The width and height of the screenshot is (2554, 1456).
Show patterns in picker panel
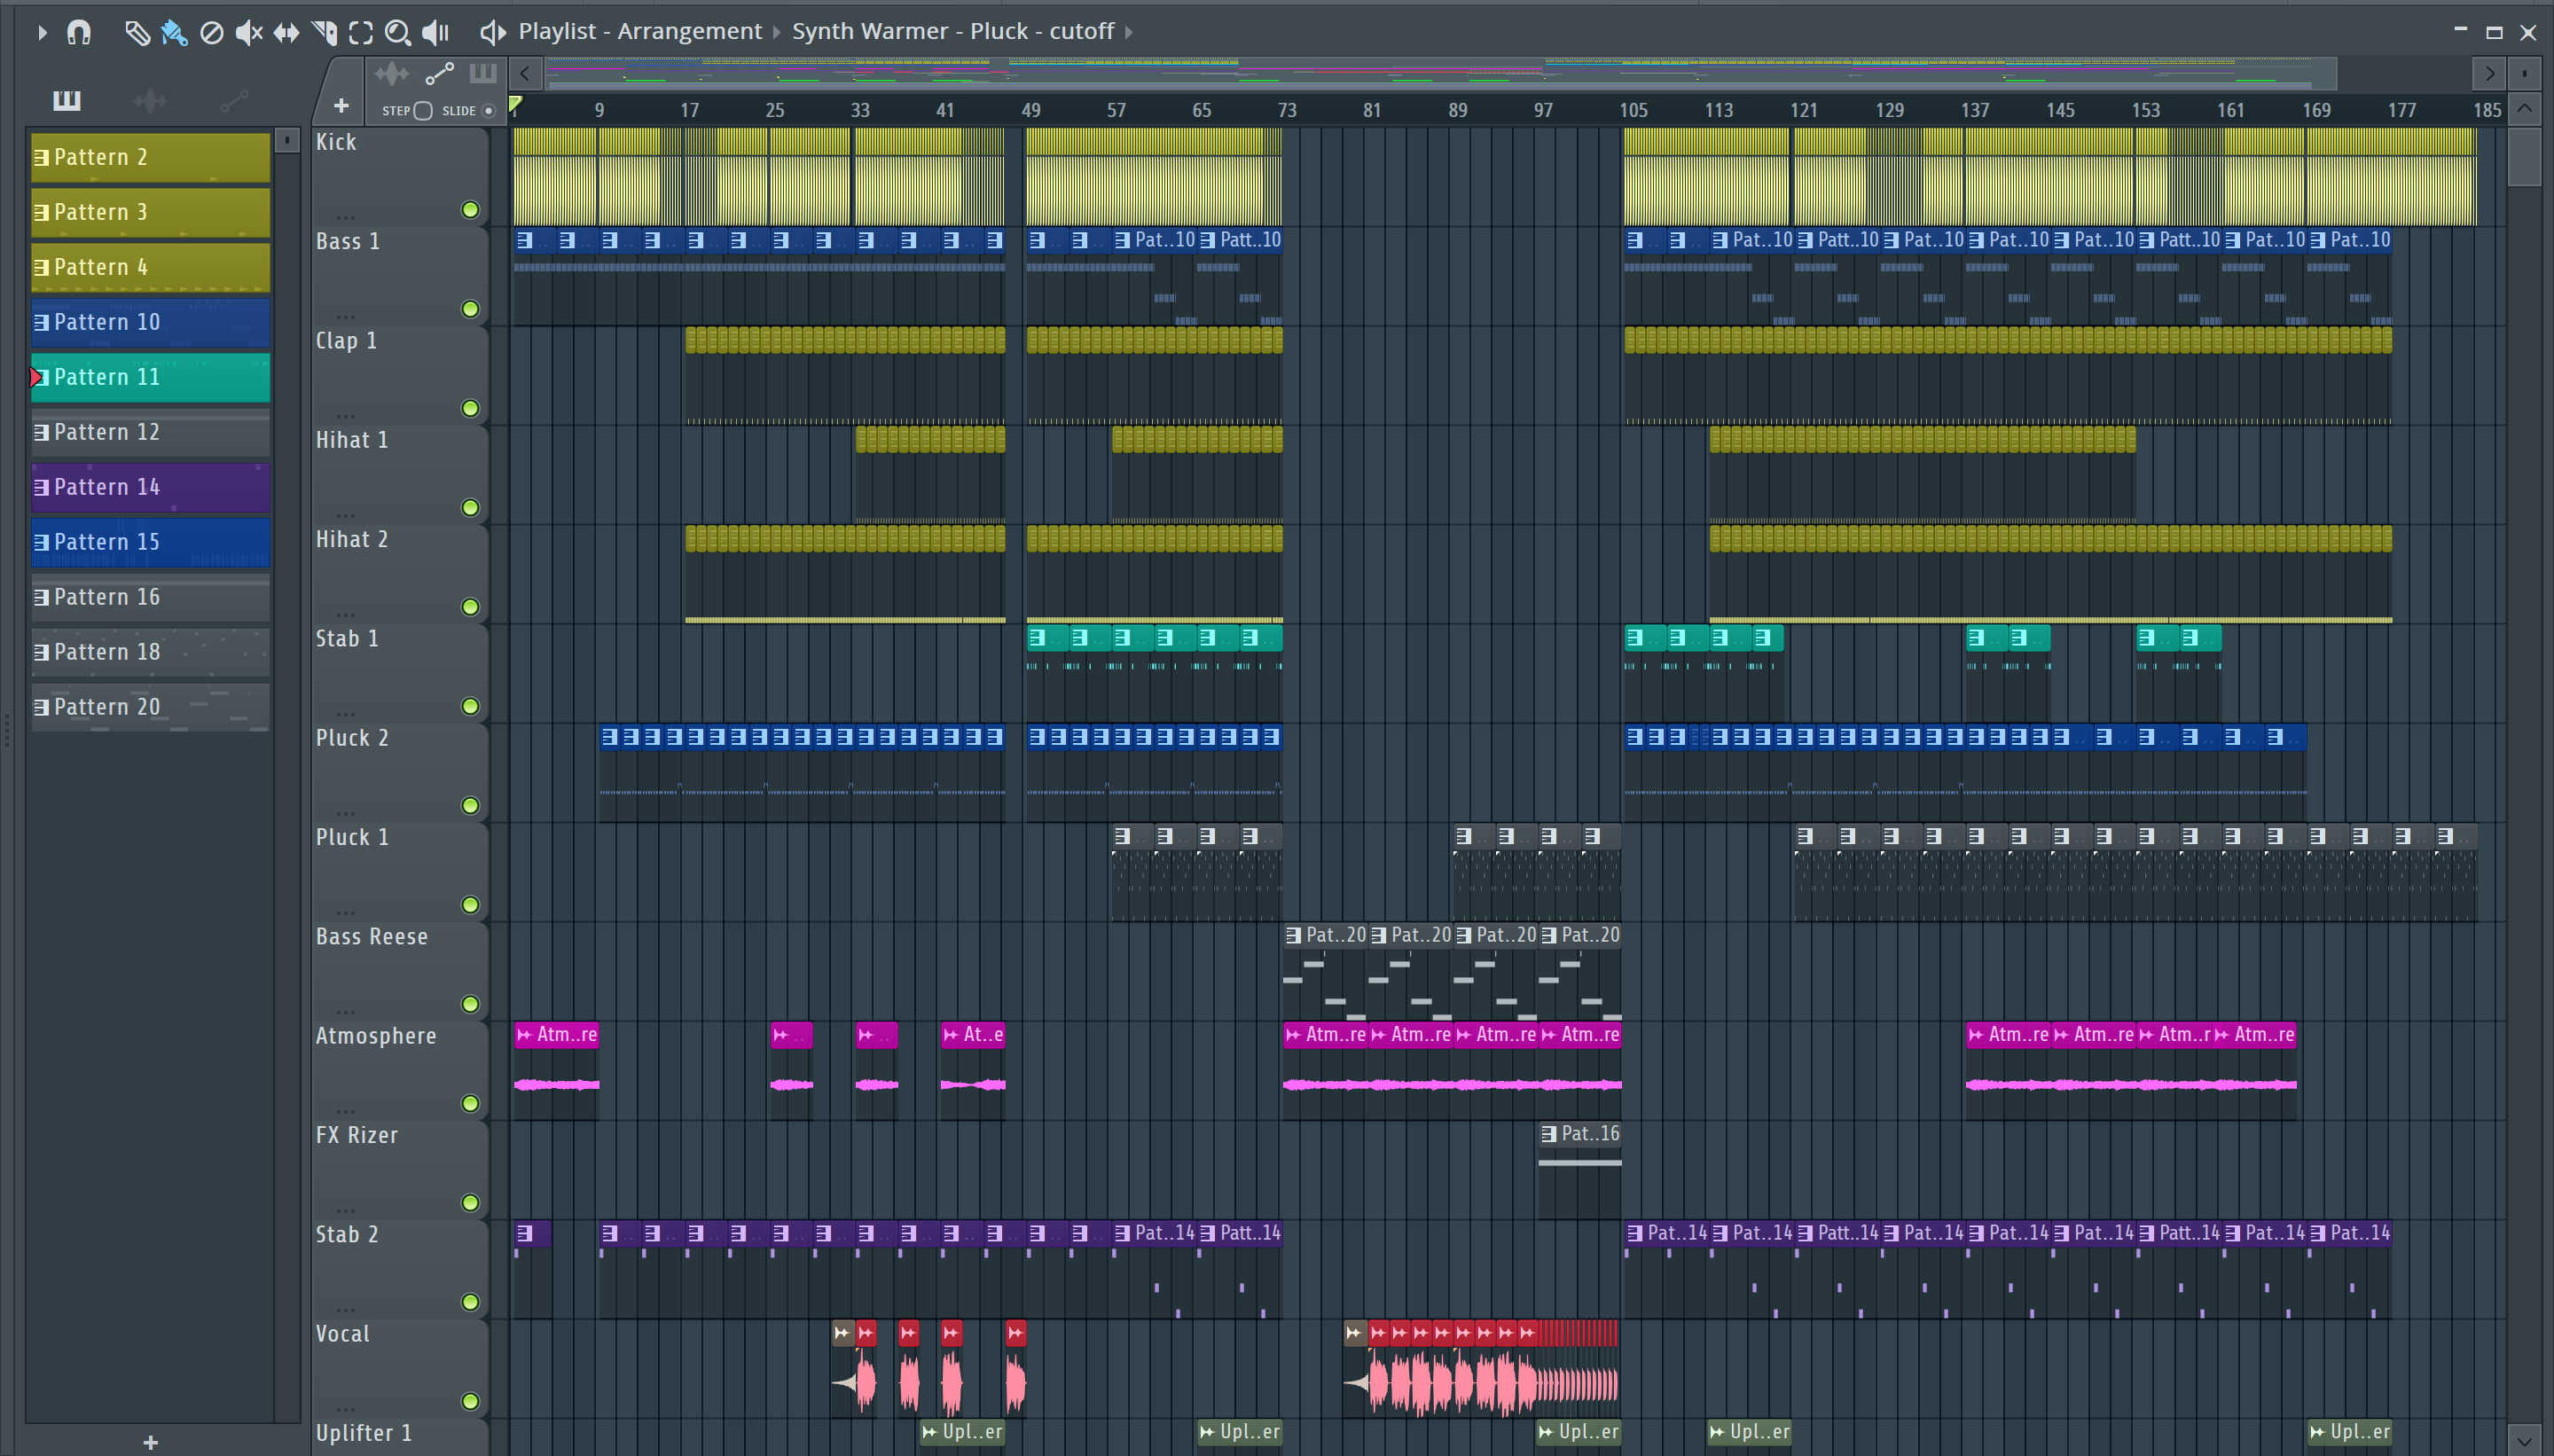pyautogui.click(x=67, y=100)
